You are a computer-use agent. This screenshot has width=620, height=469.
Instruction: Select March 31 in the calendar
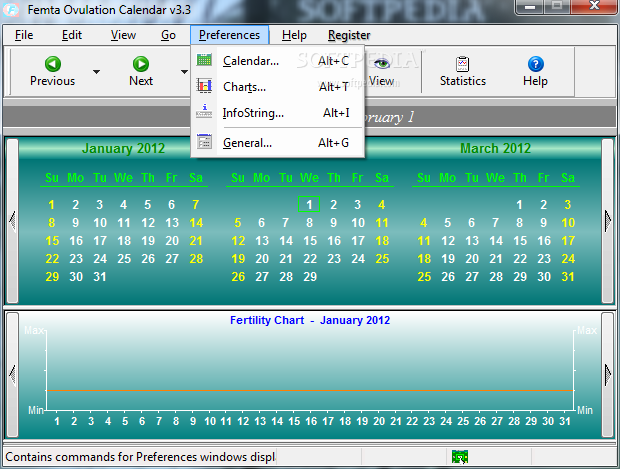[568, 276]
